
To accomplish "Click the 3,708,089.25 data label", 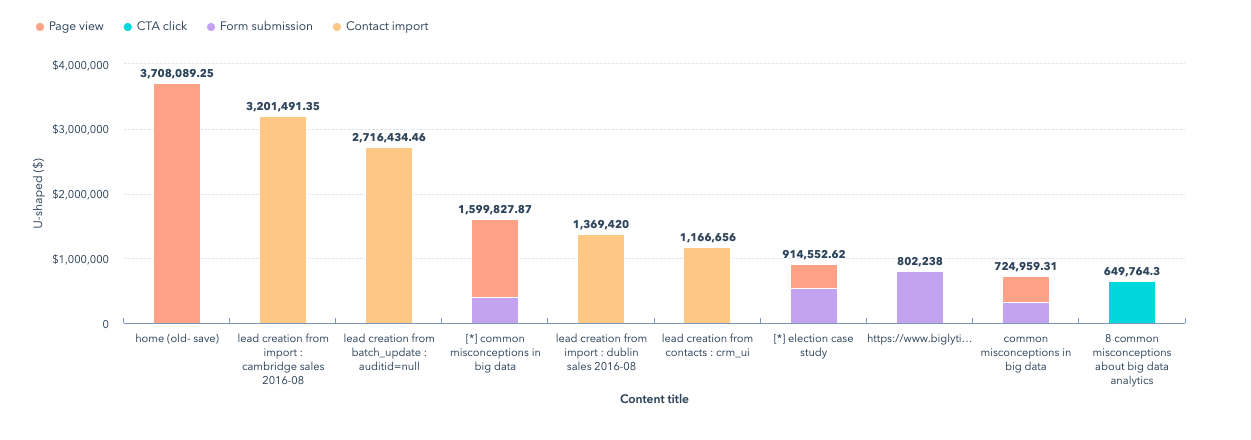I will click(177, 73).
